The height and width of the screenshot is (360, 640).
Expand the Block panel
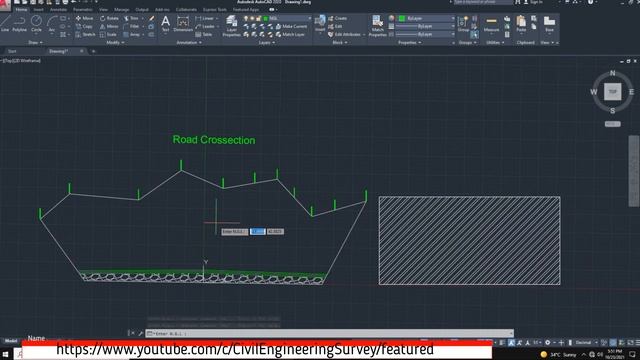[340, 42]
